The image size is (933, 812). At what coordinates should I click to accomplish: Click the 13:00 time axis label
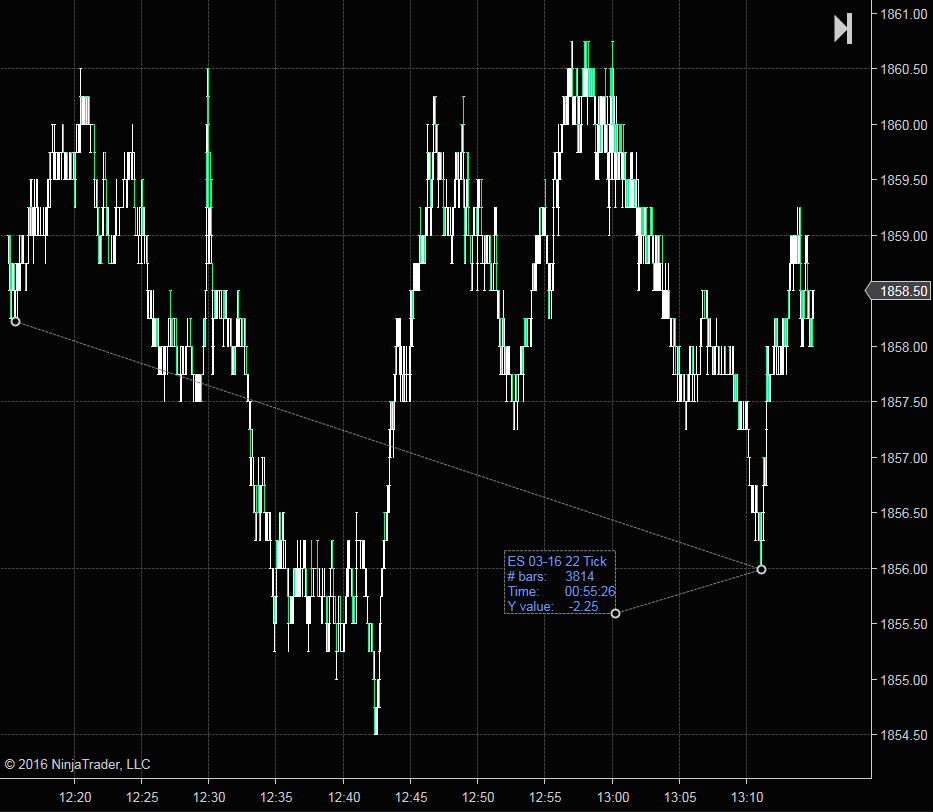coord(612,797)
